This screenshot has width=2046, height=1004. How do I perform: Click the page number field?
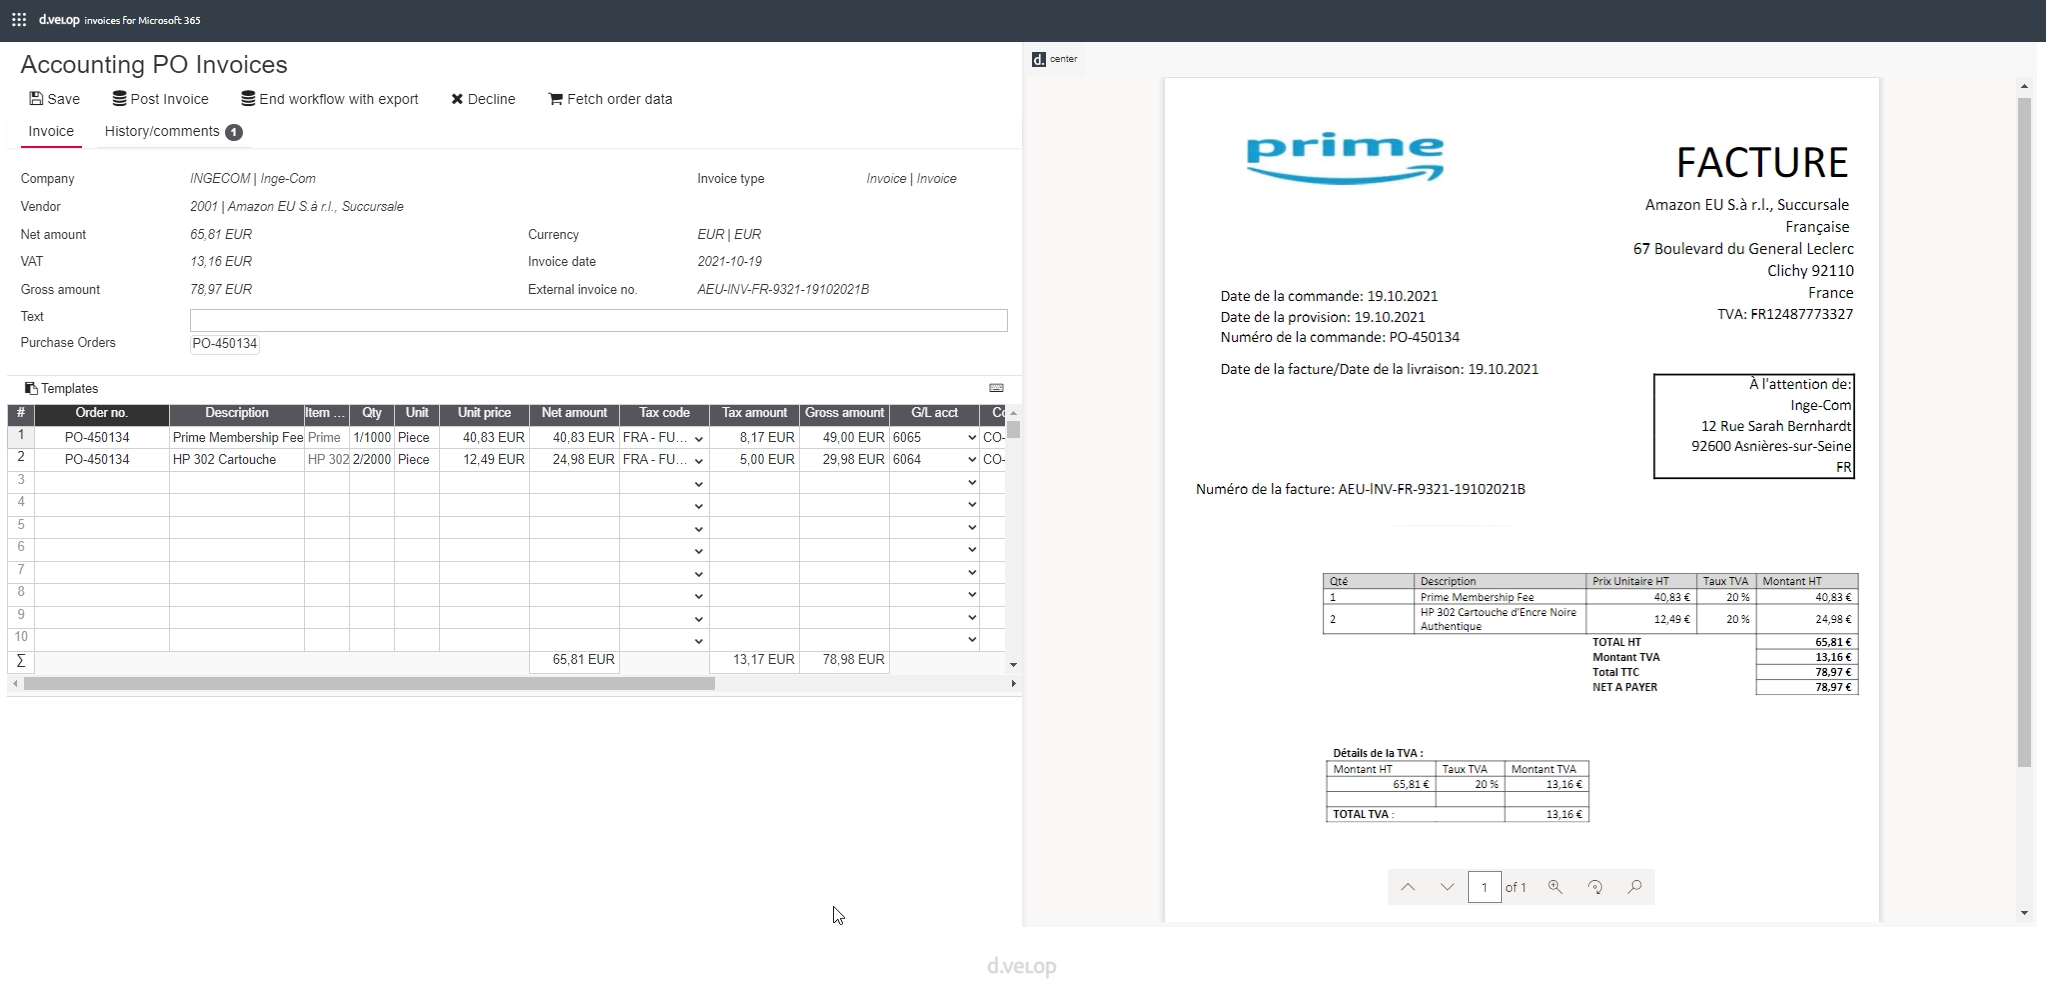pos(1484,887)
